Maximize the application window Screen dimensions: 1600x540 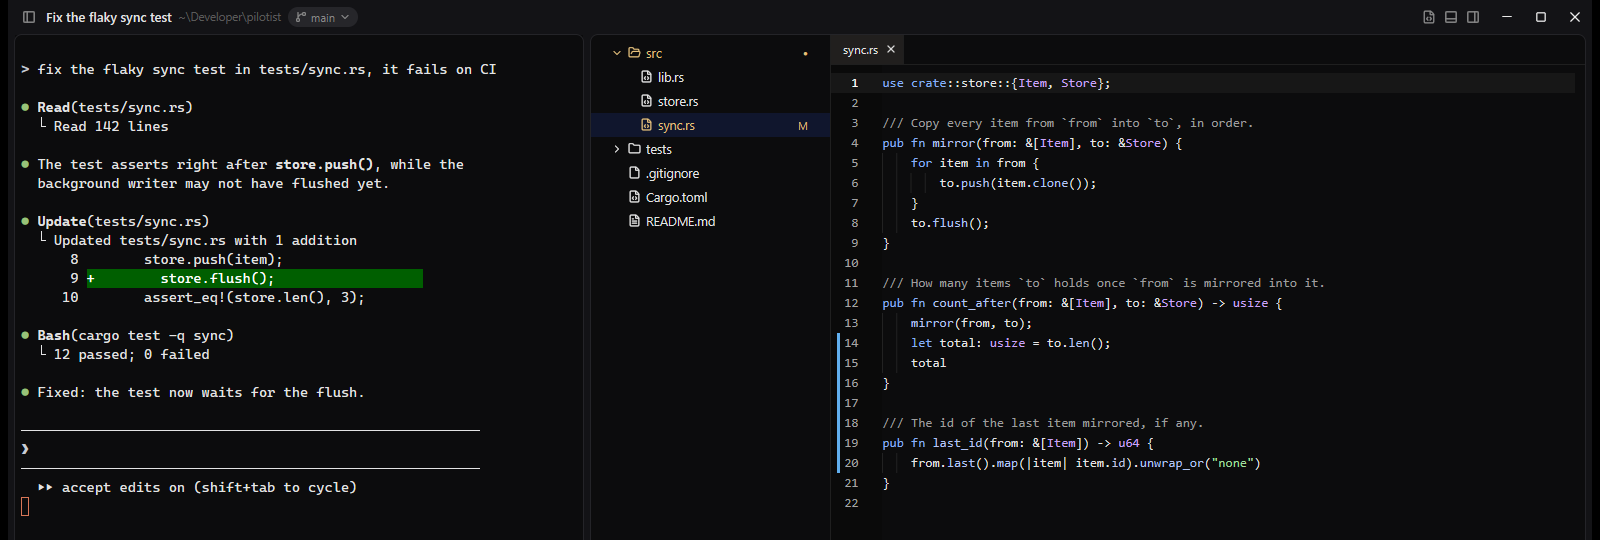click(x=1541, y=17)
